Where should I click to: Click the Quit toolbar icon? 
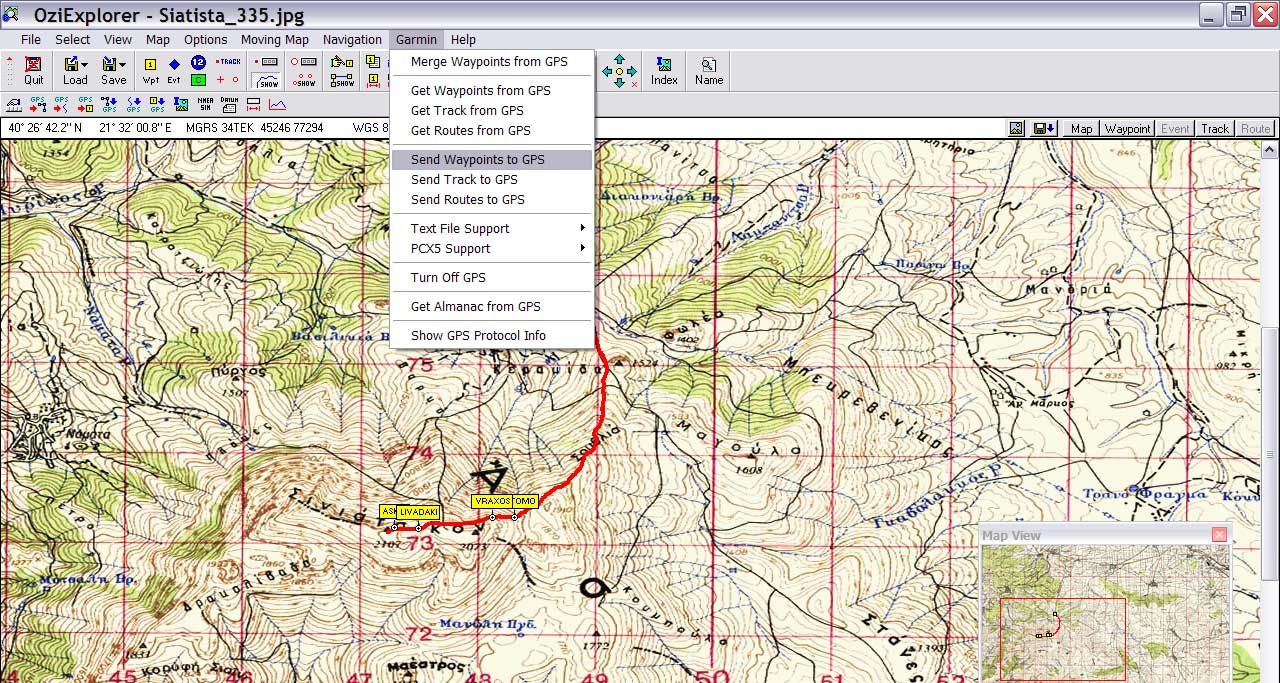34,71
